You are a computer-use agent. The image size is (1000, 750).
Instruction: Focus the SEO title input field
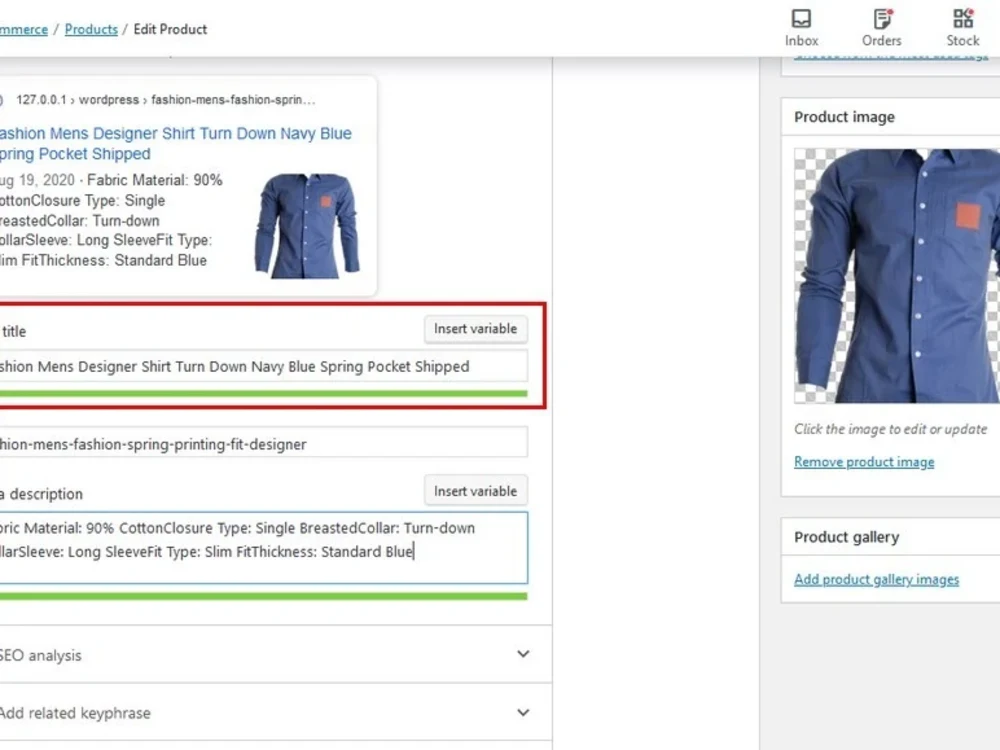pos(263,367)
